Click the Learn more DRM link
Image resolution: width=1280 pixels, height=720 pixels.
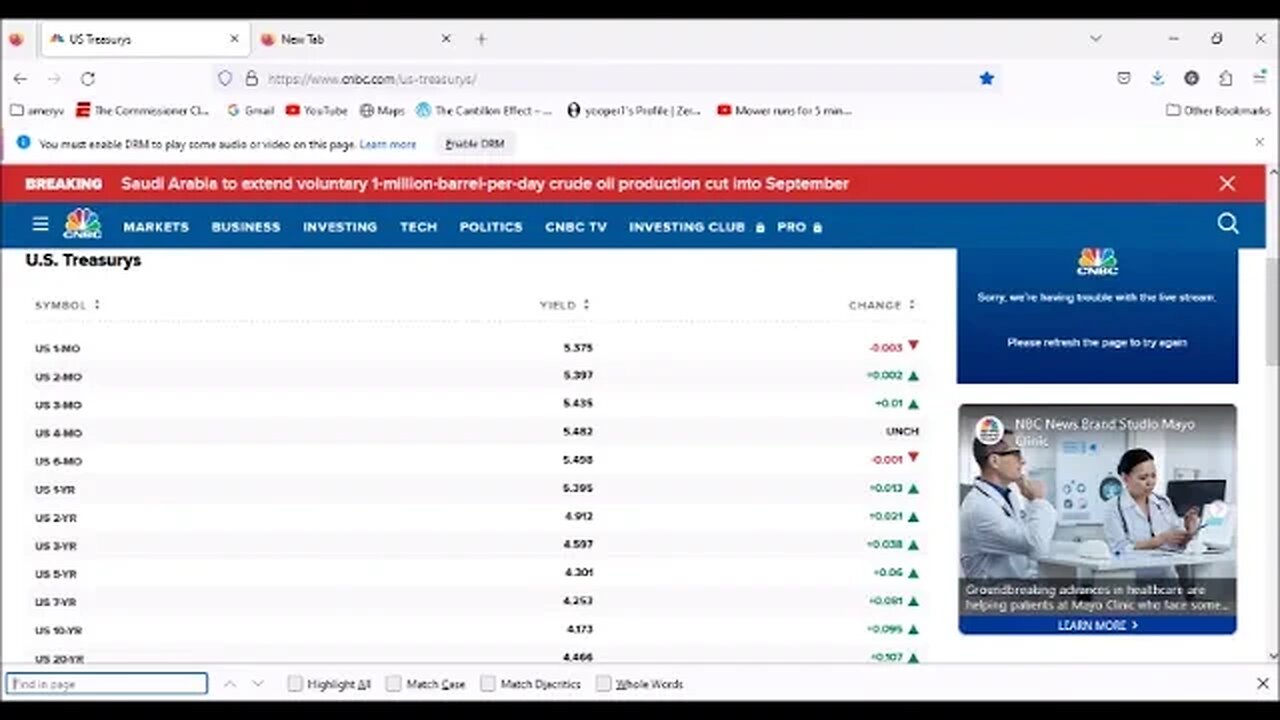tap(388, 144)
